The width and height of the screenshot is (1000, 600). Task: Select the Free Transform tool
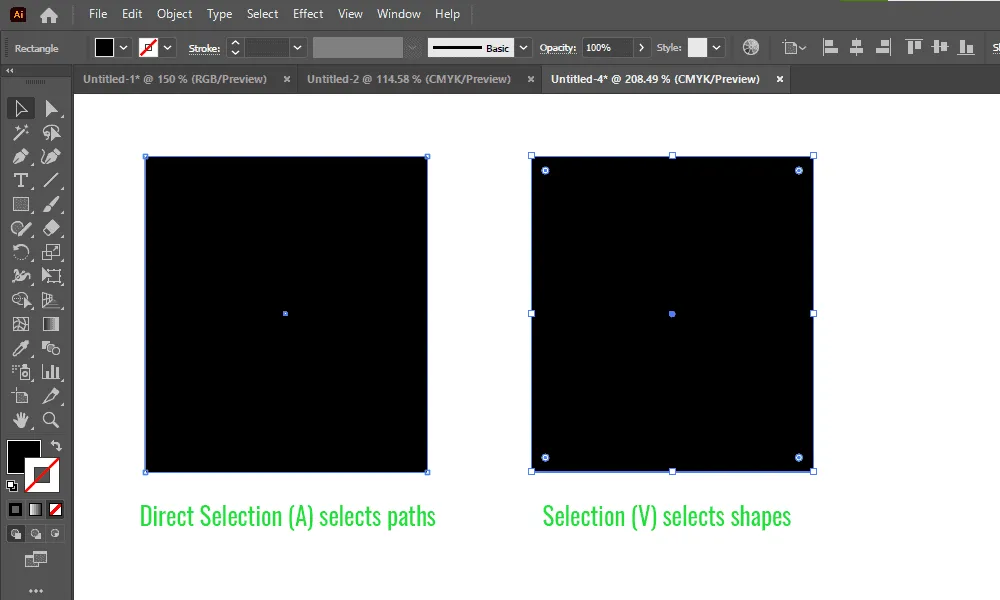coord(51,276)
